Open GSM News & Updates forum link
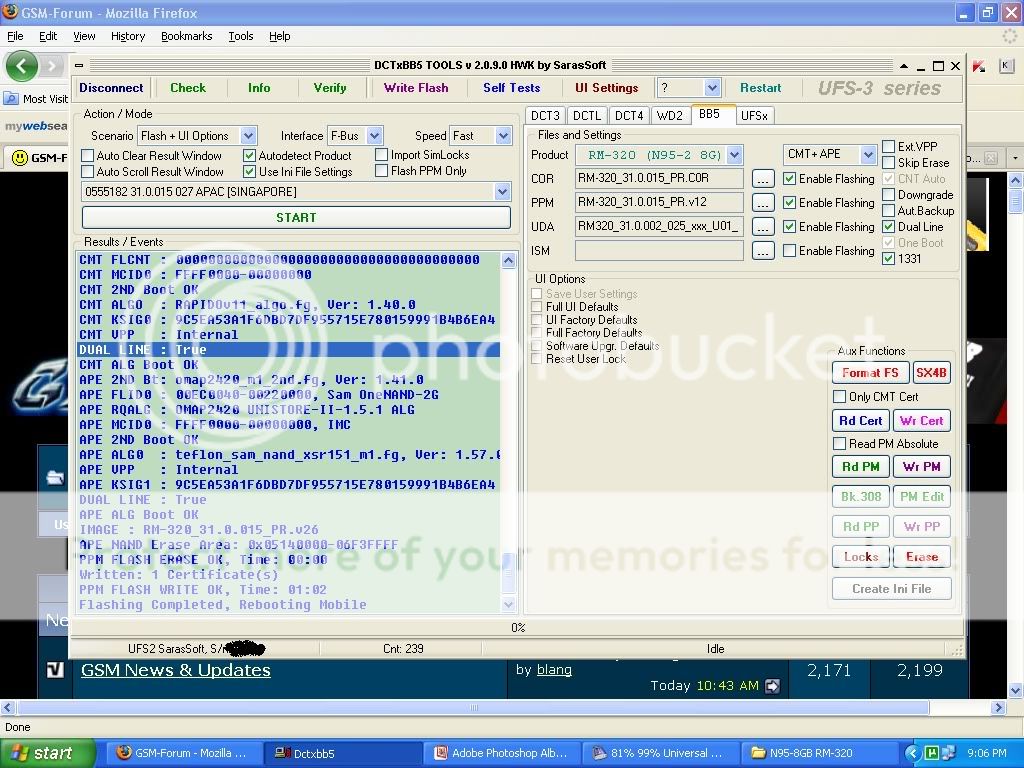This screenshot has height=768, width=1024. [x=176, y=670]
